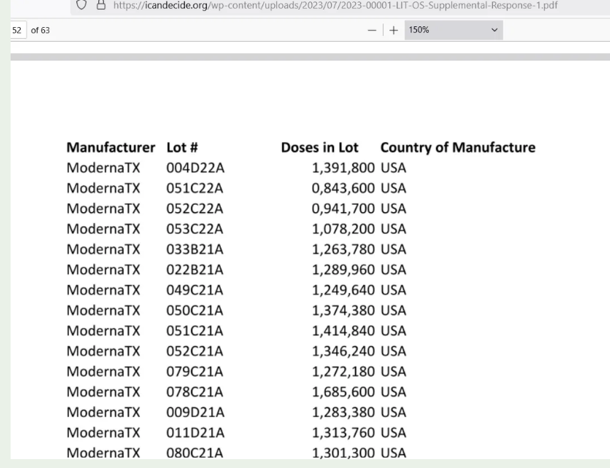Click lot number 033B21A
The height and width of the screenshot is (468, 615).
pos(195,249)
